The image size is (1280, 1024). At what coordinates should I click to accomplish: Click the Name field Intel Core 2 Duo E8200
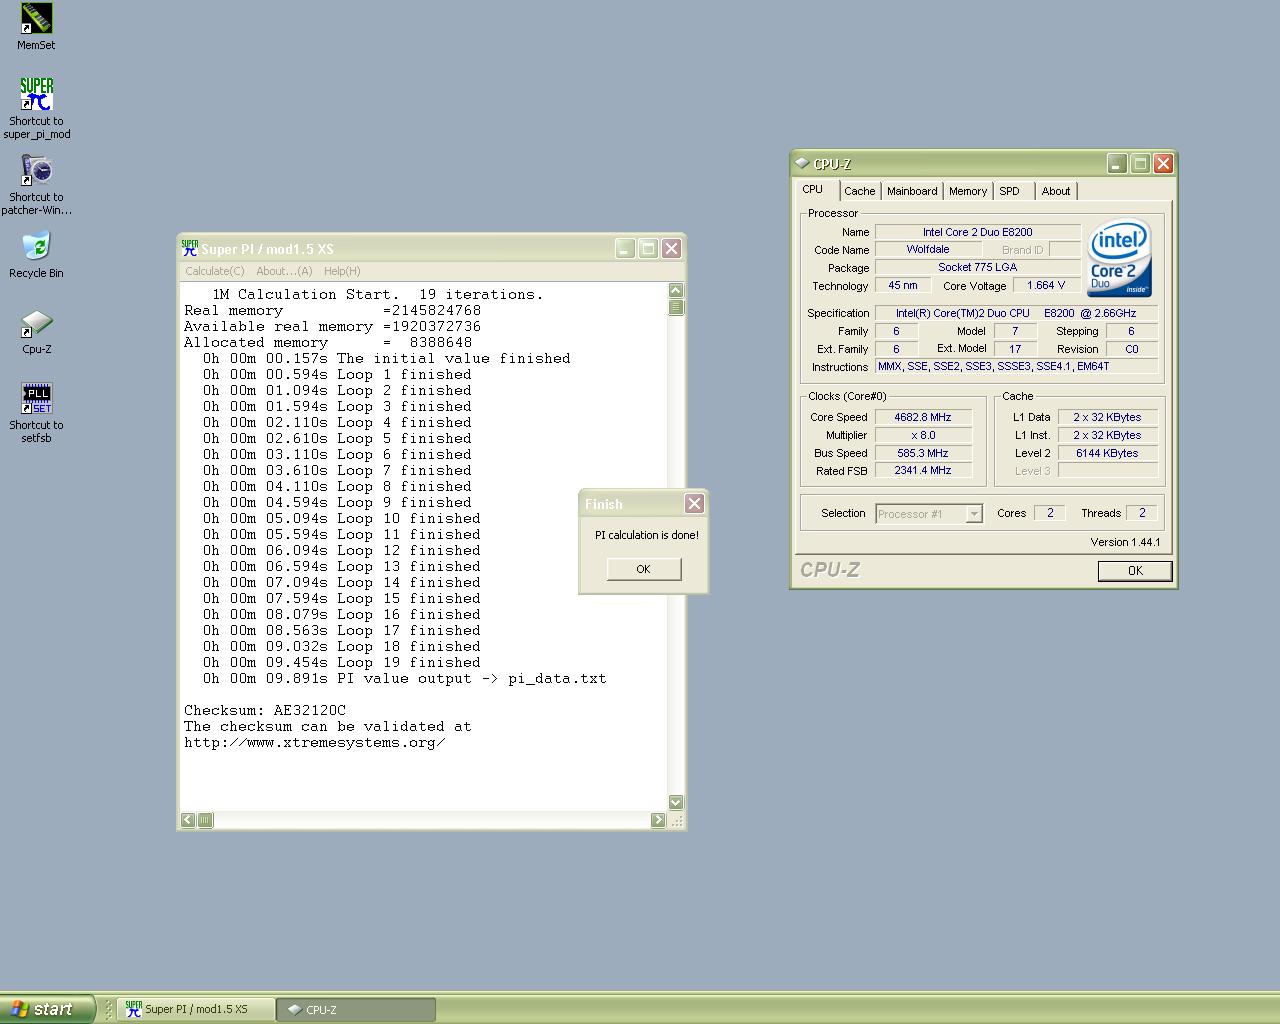click(978, 232)
